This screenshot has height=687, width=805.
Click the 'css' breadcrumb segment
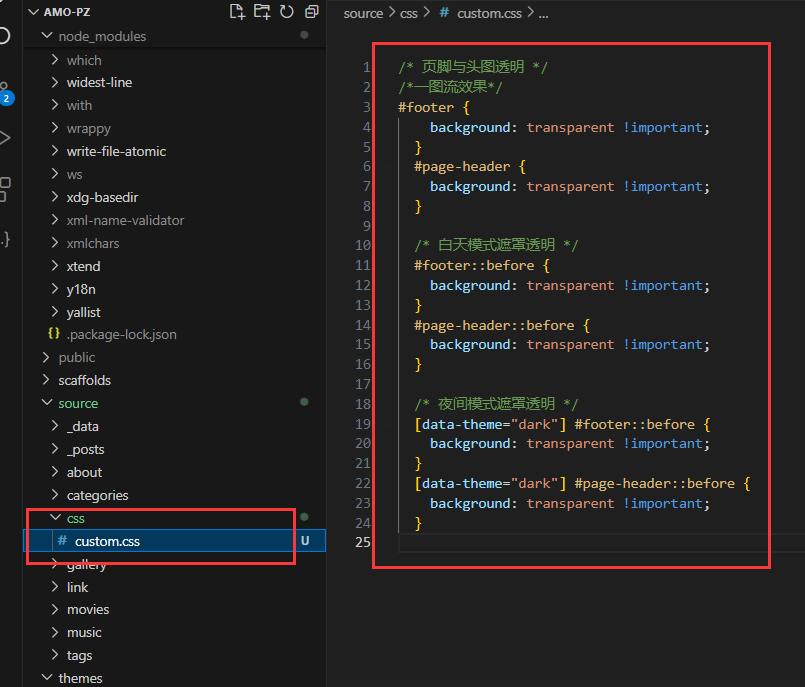408,13
